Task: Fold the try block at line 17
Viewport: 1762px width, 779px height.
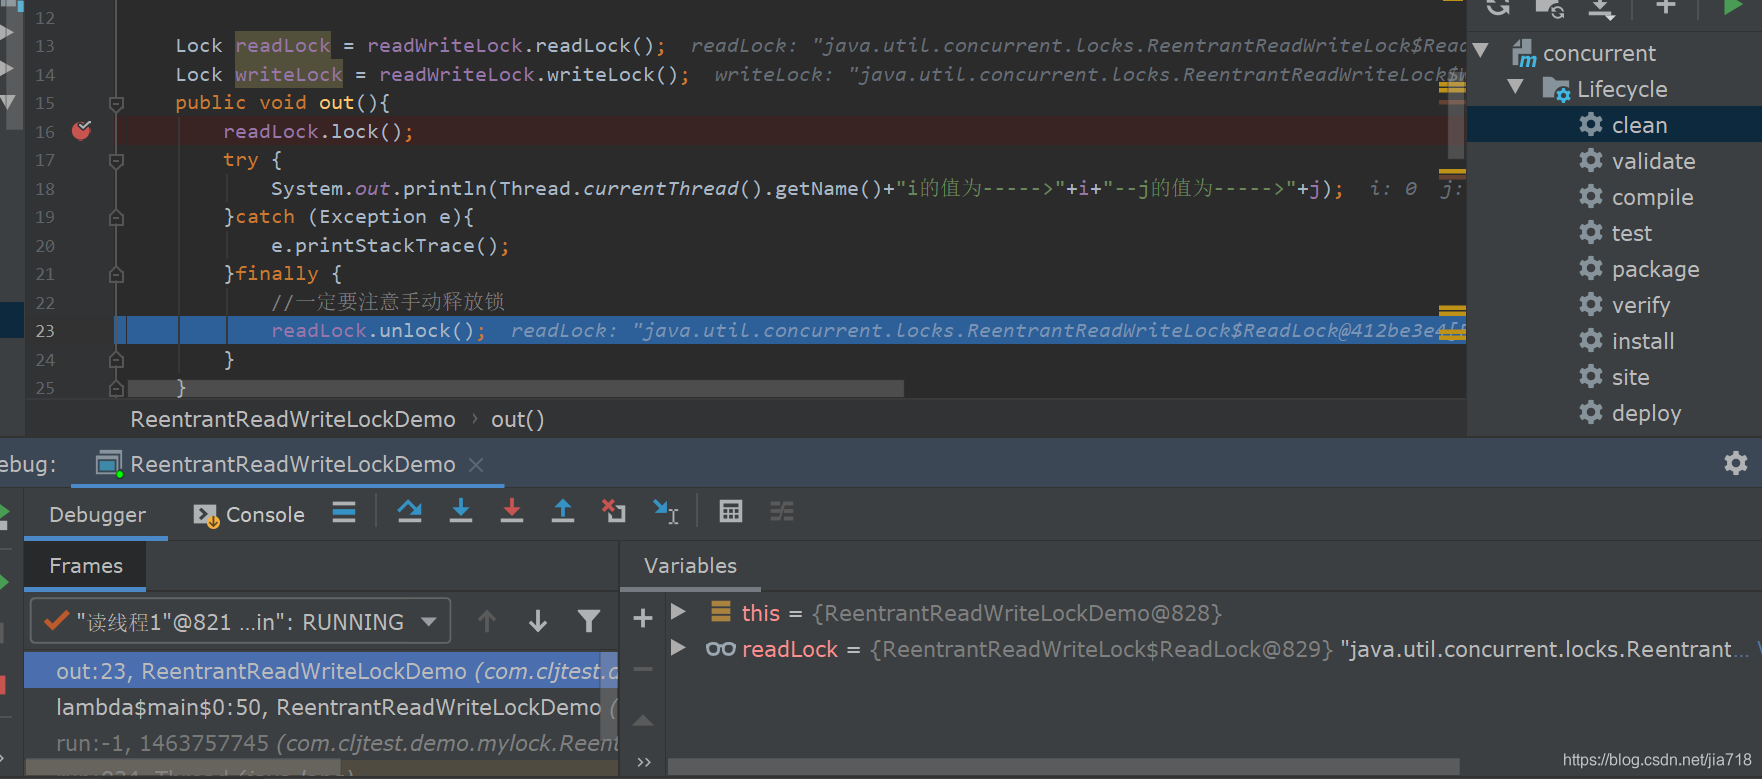Action: coord(116,160)
